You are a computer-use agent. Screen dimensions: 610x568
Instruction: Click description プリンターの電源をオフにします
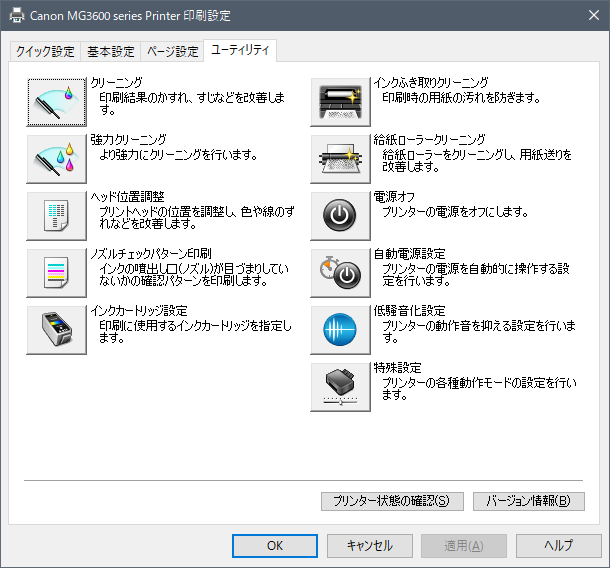coord(455,212)
